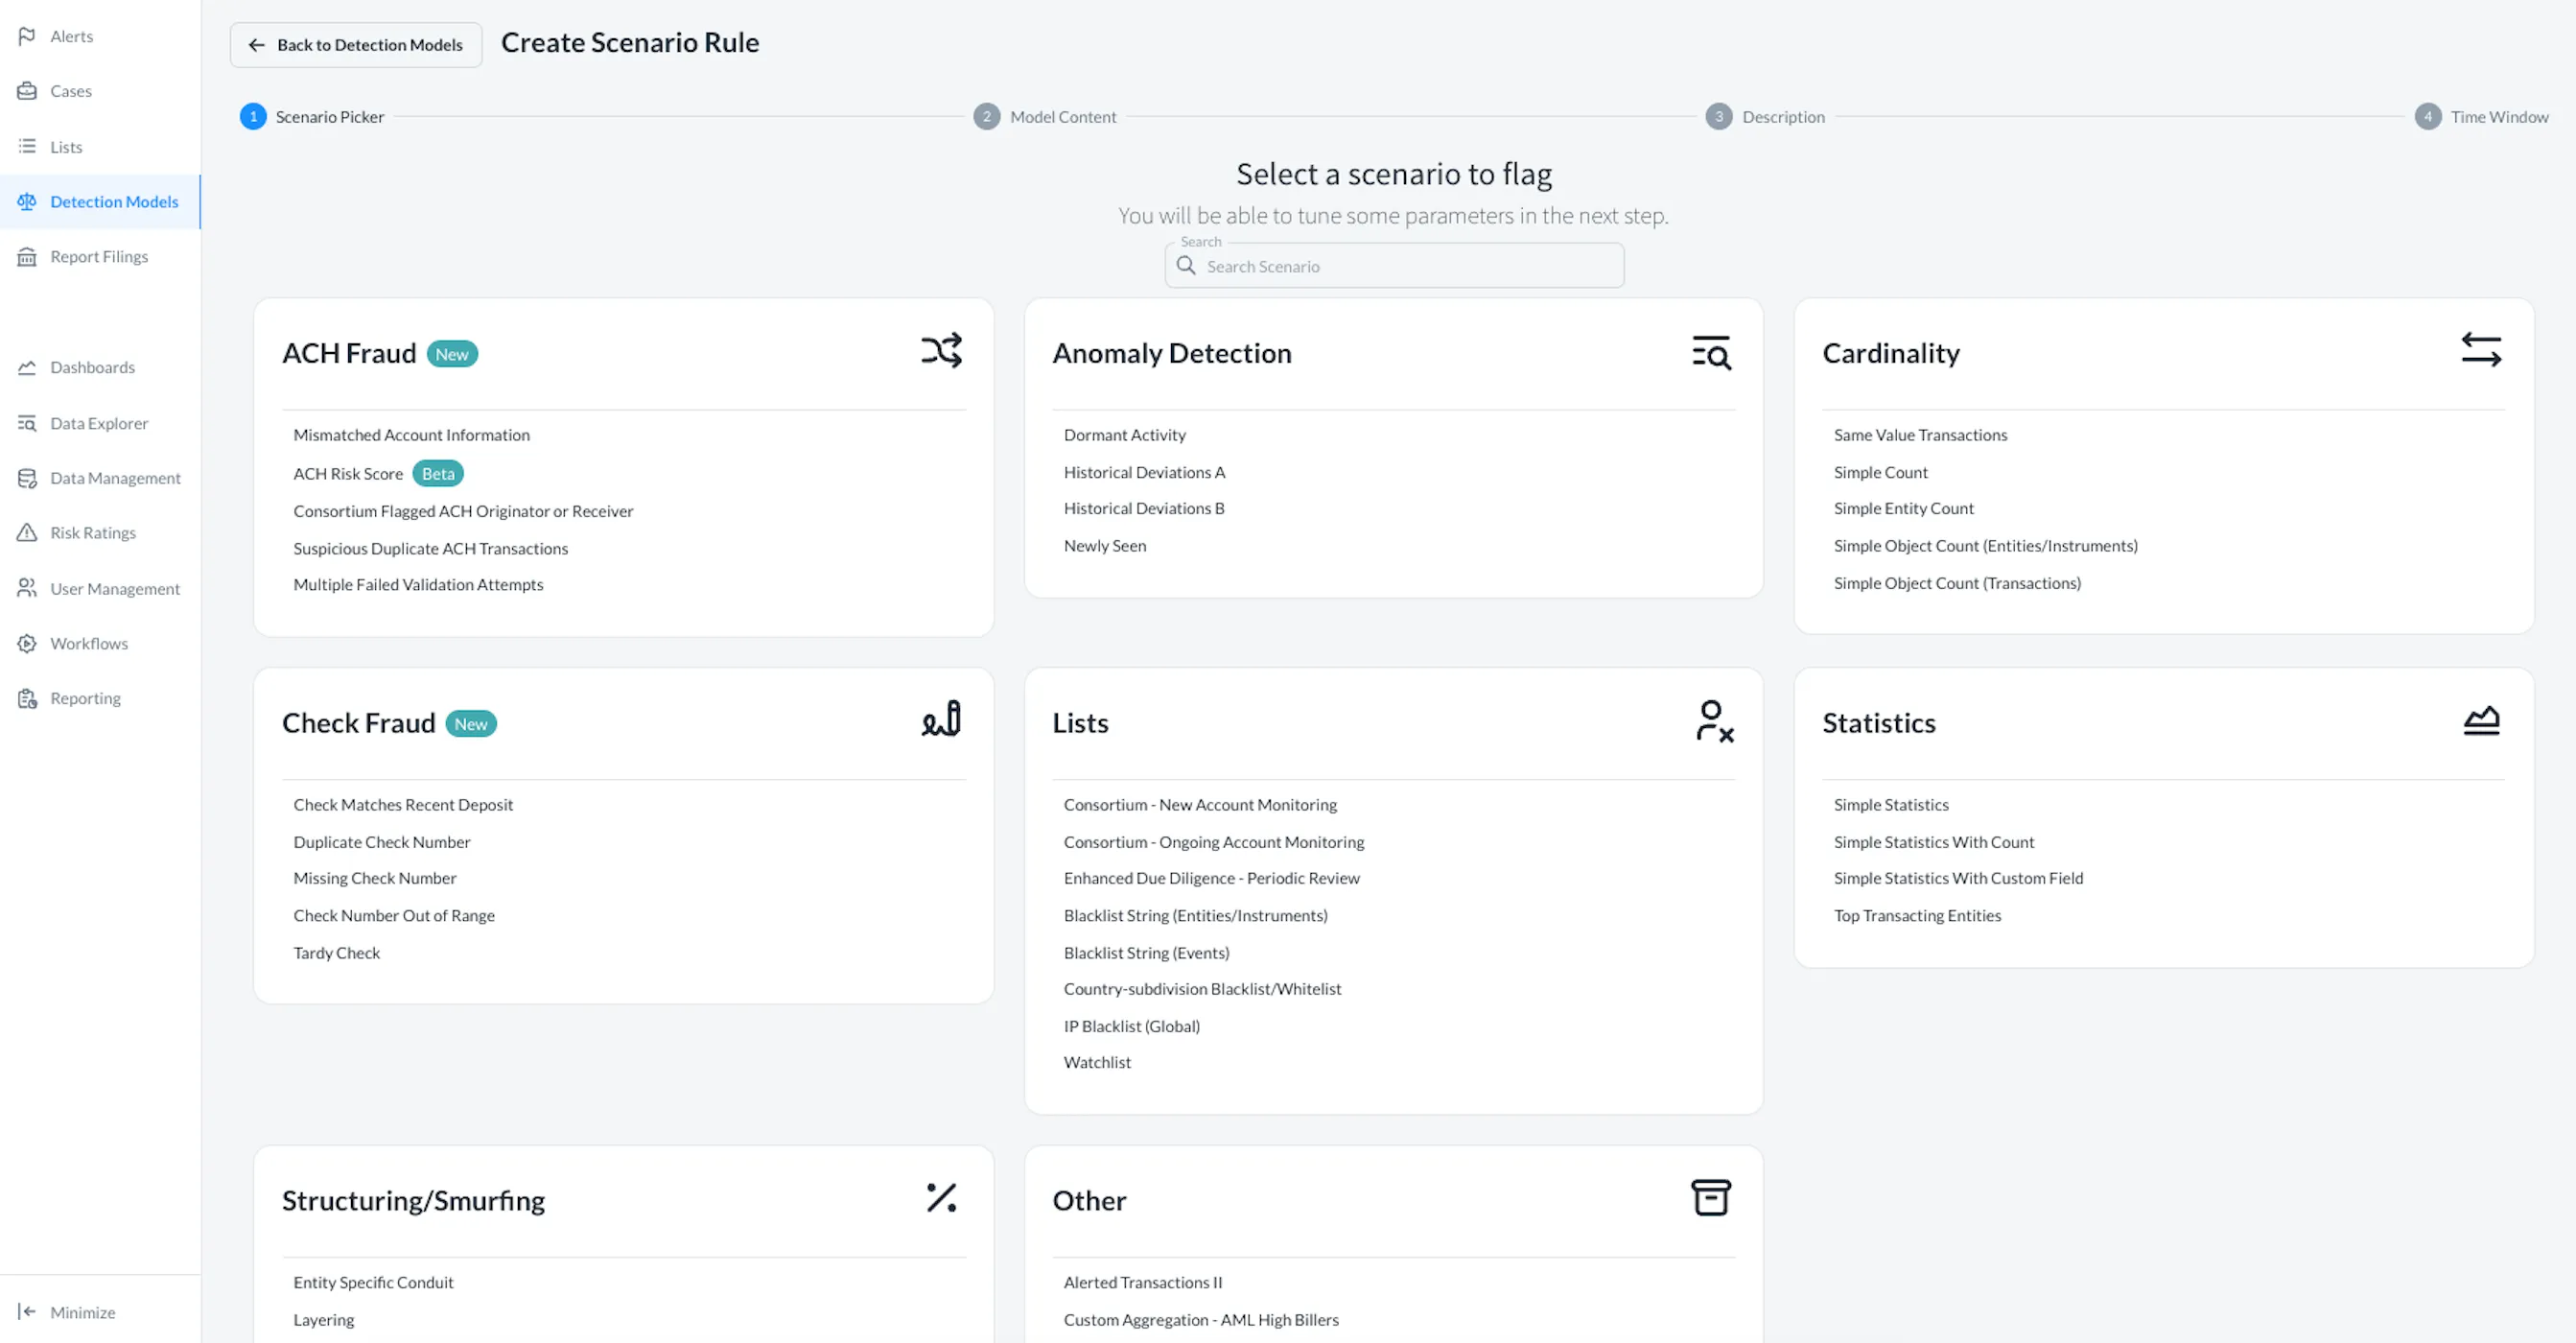Click the Check Fraud signature icon
Screen dimensions: 2576x1343
pyautogui.click(x=941, y=719)
